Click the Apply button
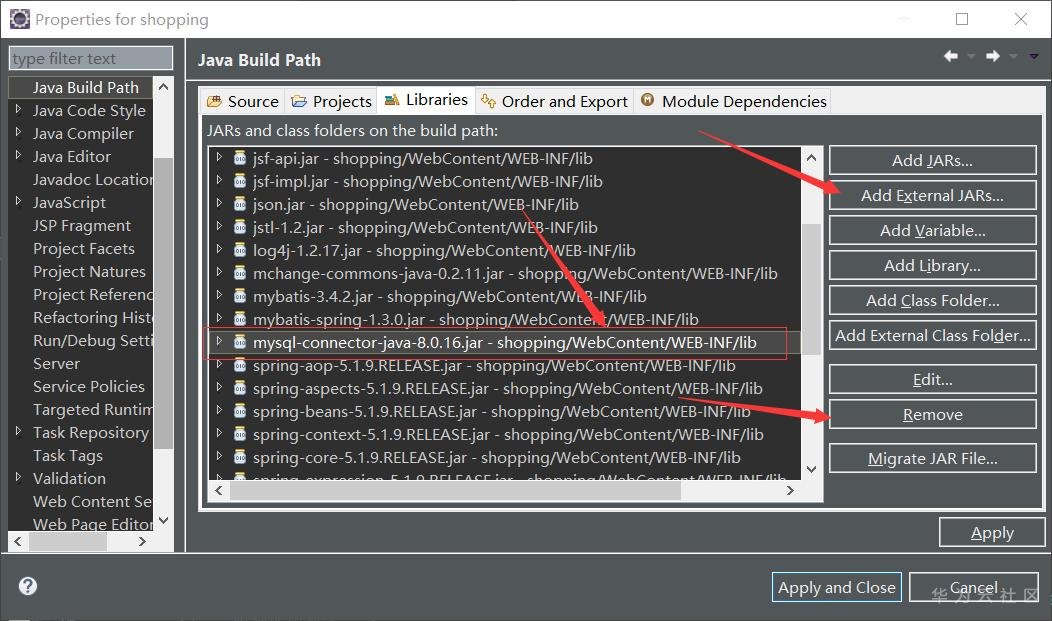The height and width of the screenshot is (621, 1052). pyautogui.click(x=992, y=533)
